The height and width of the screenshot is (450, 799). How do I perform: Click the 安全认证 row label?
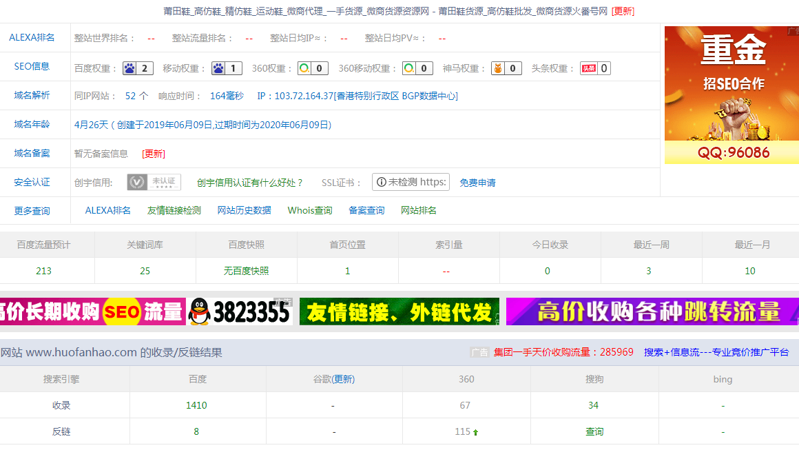click(32, 182)
